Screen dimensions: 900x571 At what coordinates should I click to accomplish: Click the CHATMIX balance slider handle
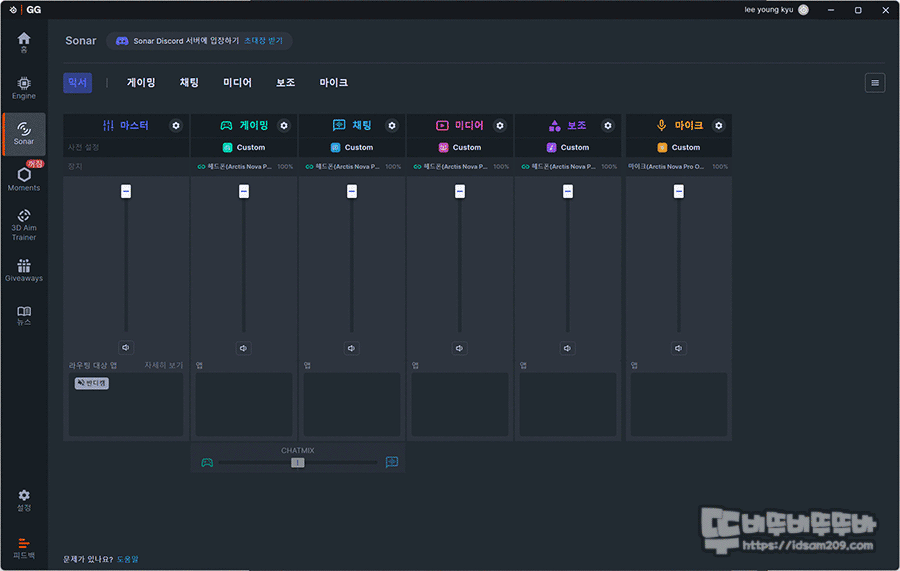[x=297, y=463]
